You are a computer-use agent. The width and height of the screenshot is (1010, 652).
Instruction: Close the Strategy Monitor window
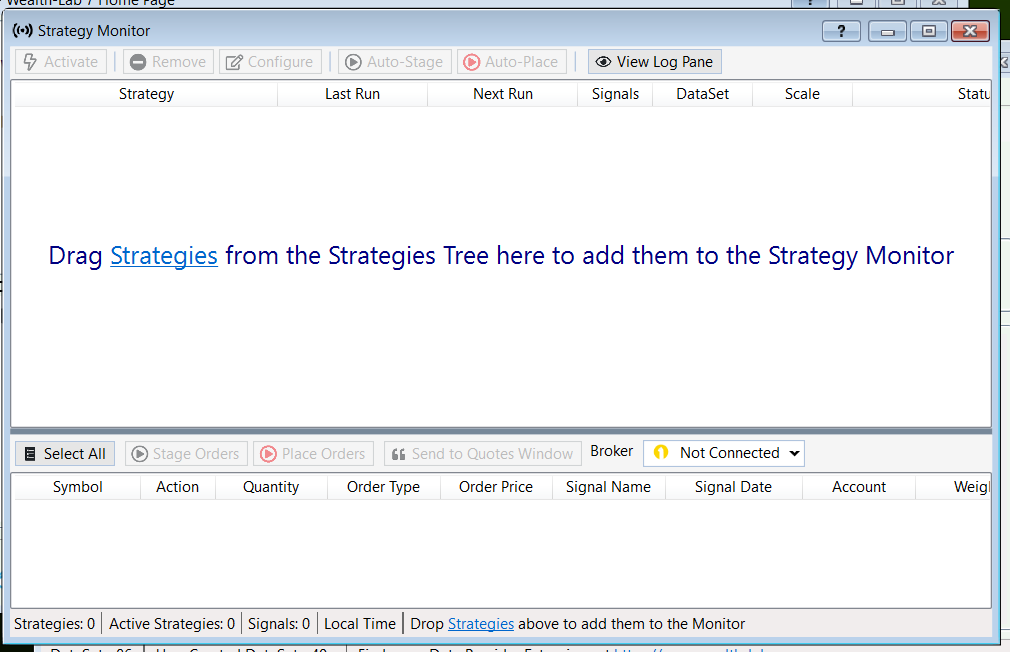coord(970,31)
